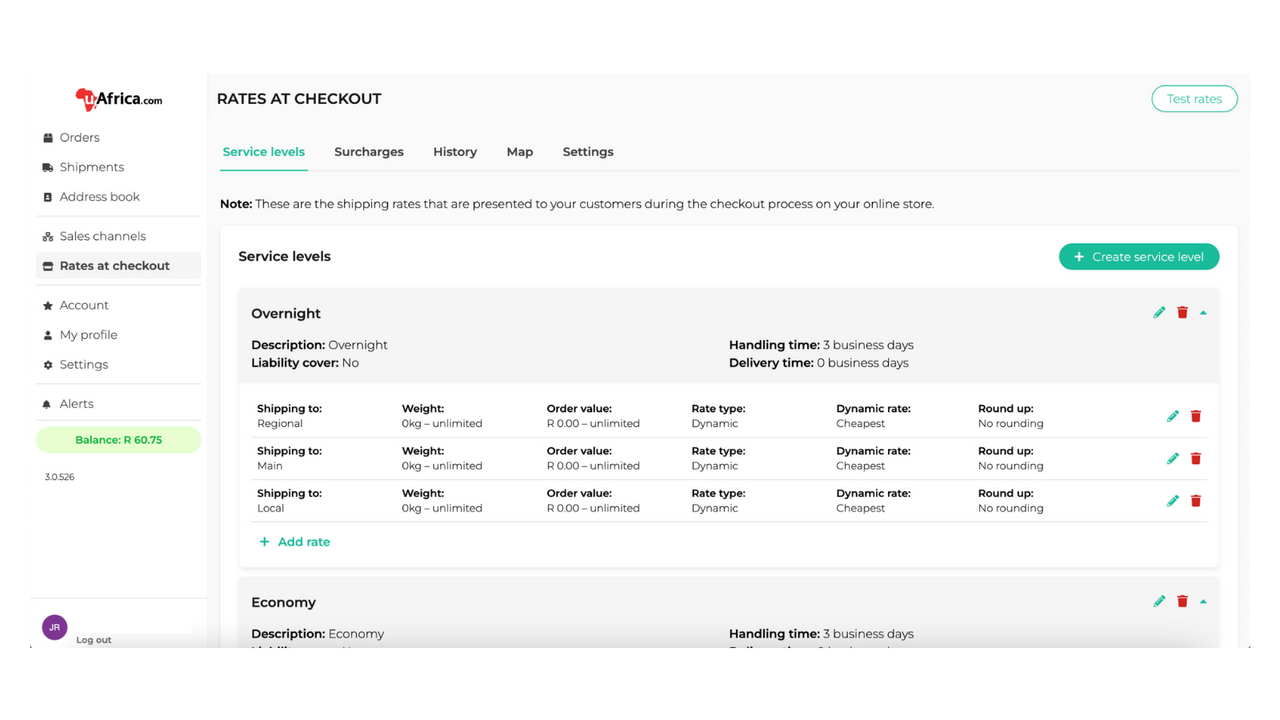1280x720 pixels.
Task: Collapse the Economy service level section
Action: tap(1203, 602)
